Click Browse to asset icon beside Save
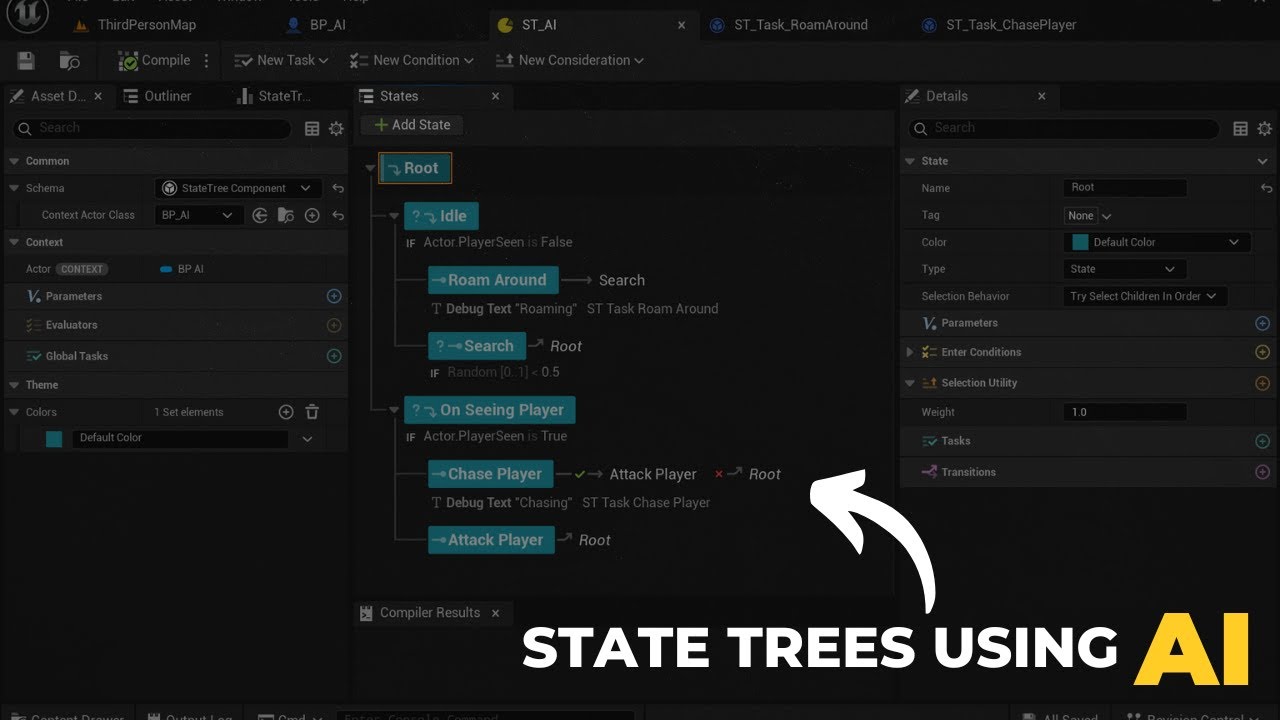The height and width of the screenshot is (720, 1280). click(69, 61)
